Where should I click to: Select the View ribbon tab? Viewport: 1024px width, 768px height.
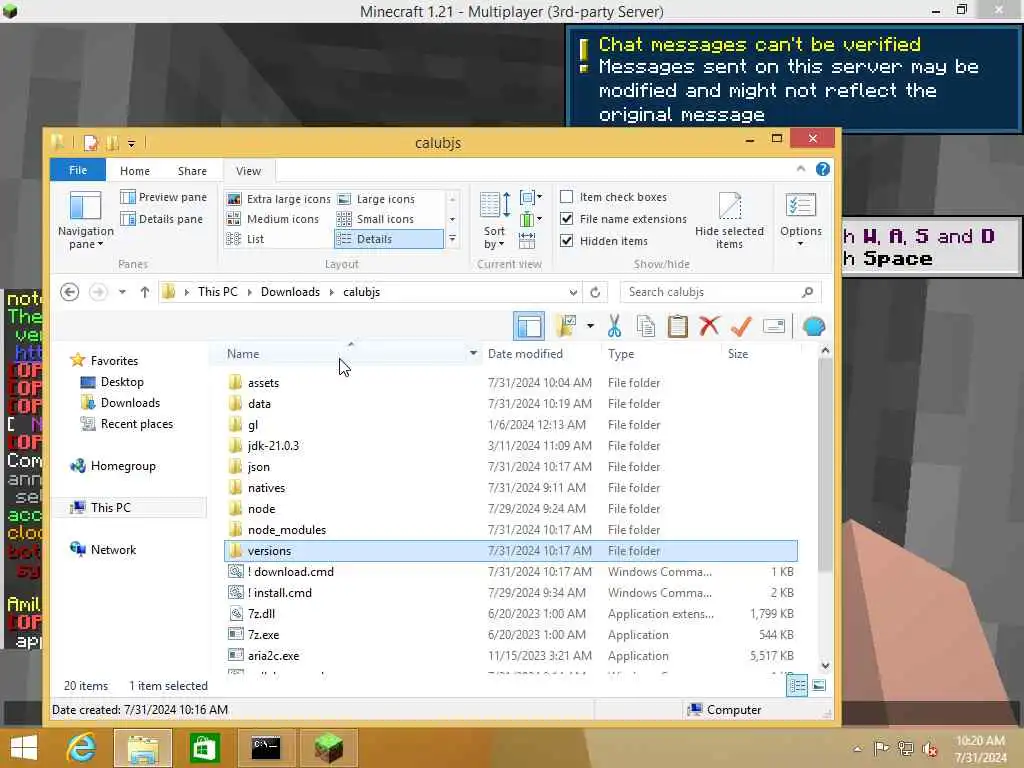pos(248,170)
